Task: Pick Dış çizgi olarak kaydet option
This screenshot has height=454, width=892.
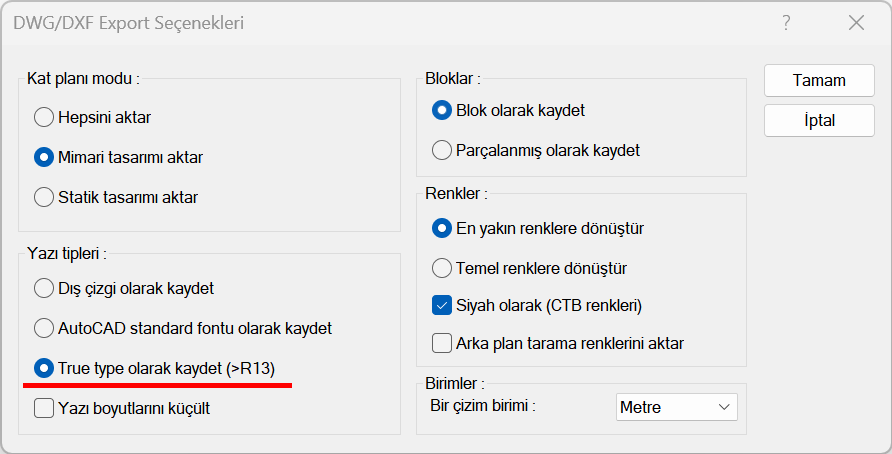Action: [x=44, y=288]
